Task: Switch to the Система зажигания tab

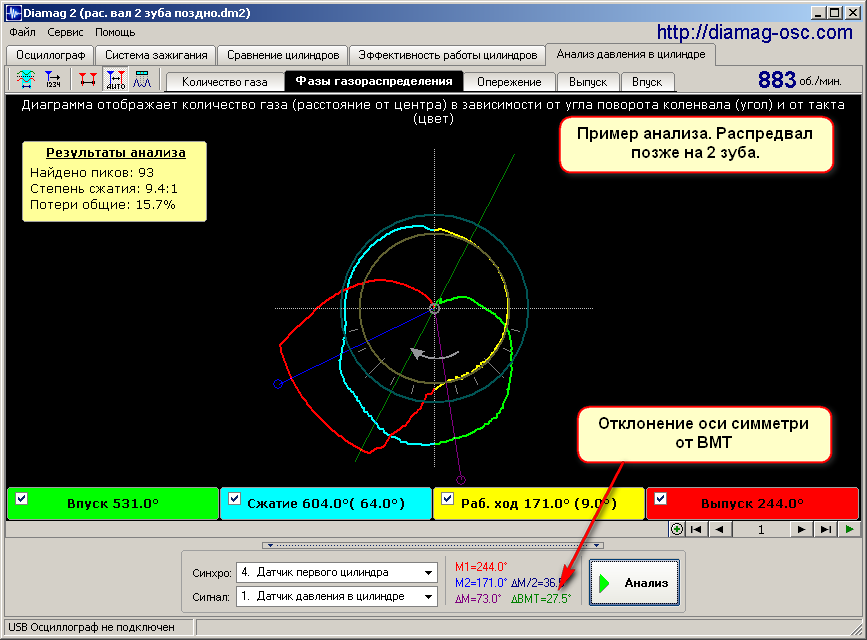Action: click(x=156, y=55)
